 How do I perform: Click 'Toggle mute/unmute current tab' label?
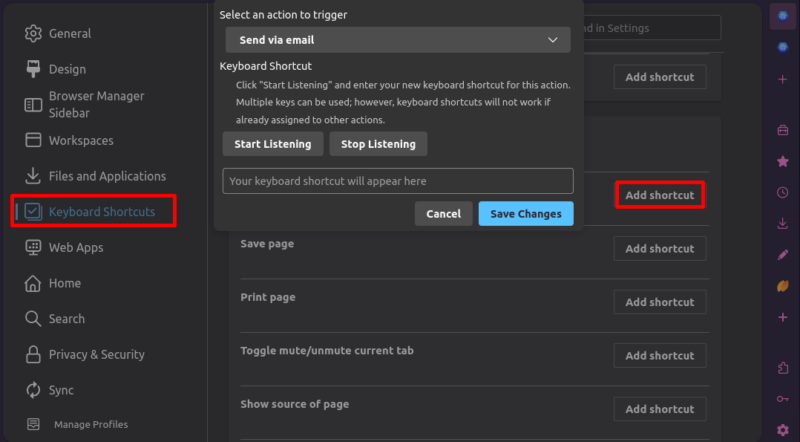click(327, 351)
